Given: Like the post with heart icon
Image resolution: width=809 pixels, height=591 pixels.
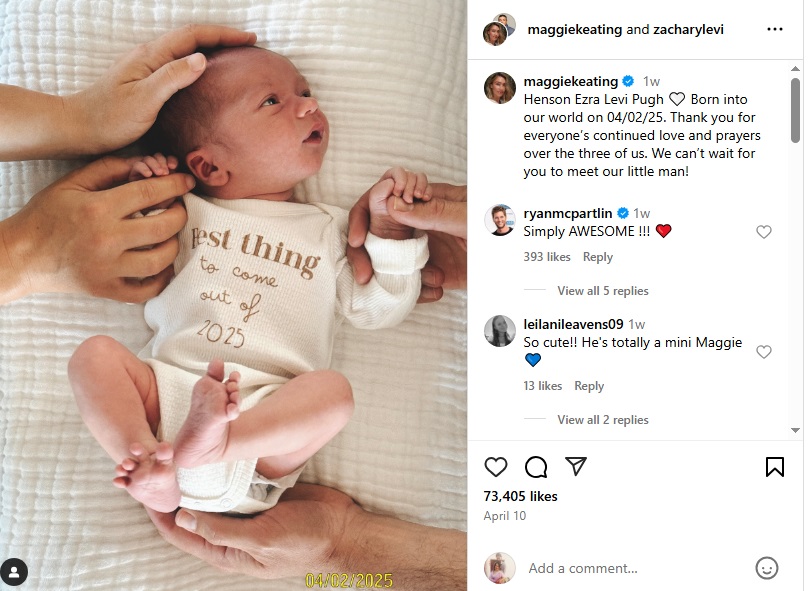Looking at the screenshot, I should [496, 467].
